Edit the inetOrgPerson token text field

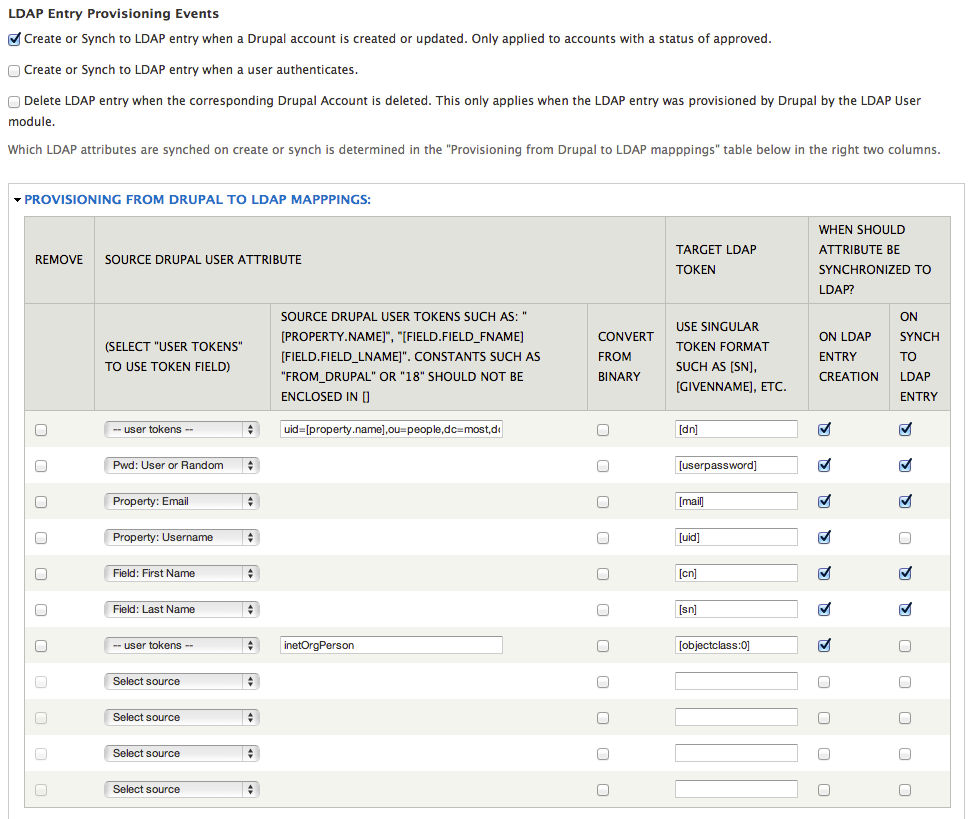tap(390, 644)
